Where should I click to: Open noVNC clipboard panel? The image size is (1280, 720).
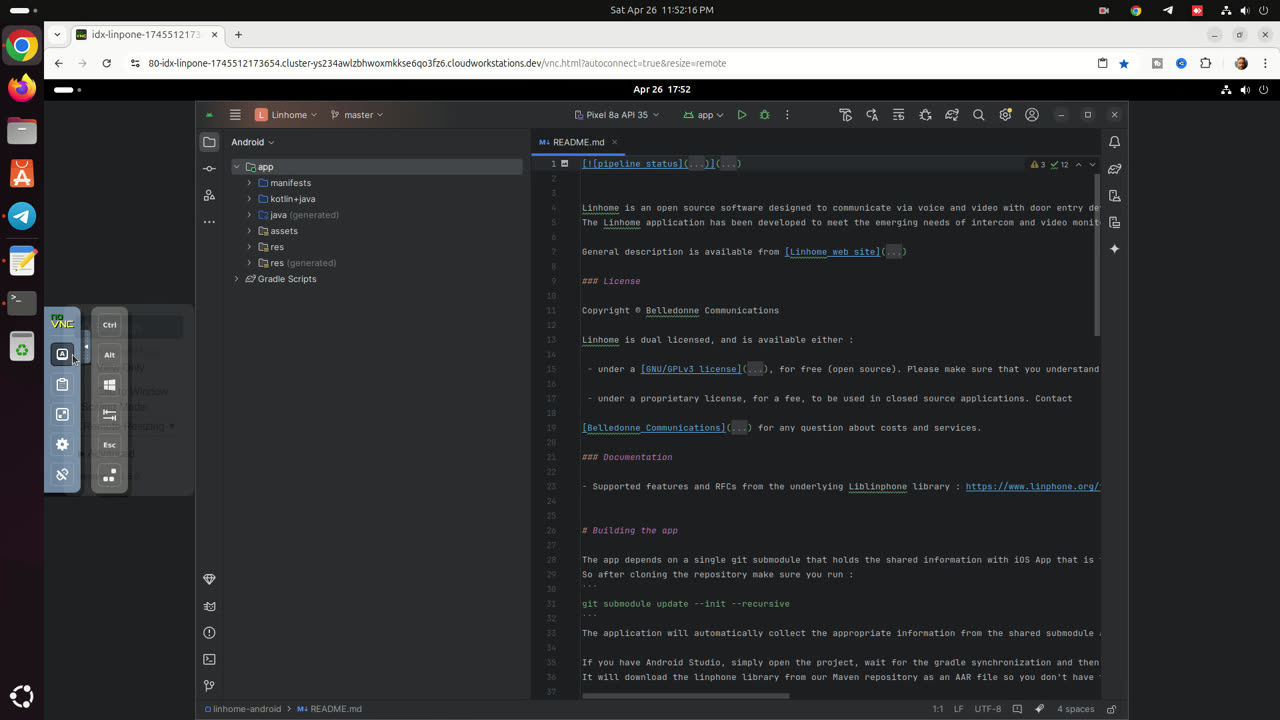[x=62, y=384]
